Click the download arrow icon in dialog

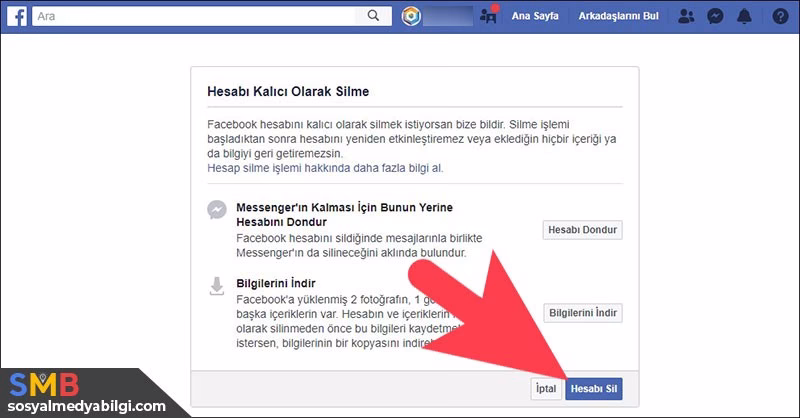click(x=217, y=286)
